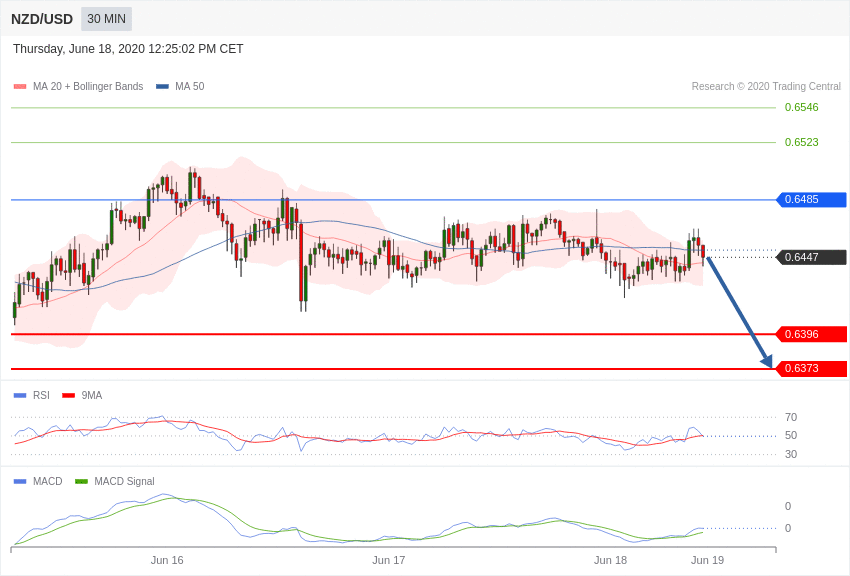Image resolution: width=850 pixels, height=576 pixels.
Task: Select the NZD/USD pair title
Action: 42,19
